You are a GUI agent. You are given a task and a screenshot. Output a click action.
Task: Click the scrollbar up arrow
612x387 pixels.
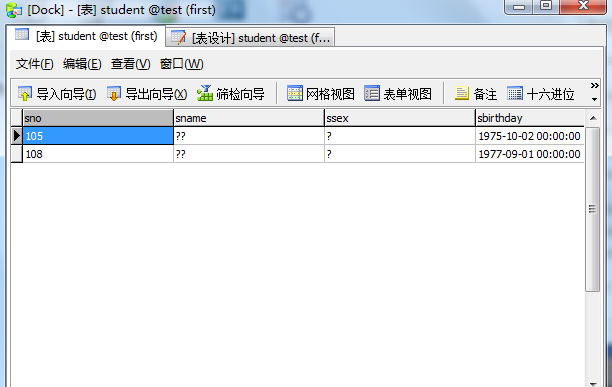[x=593, y=118]
